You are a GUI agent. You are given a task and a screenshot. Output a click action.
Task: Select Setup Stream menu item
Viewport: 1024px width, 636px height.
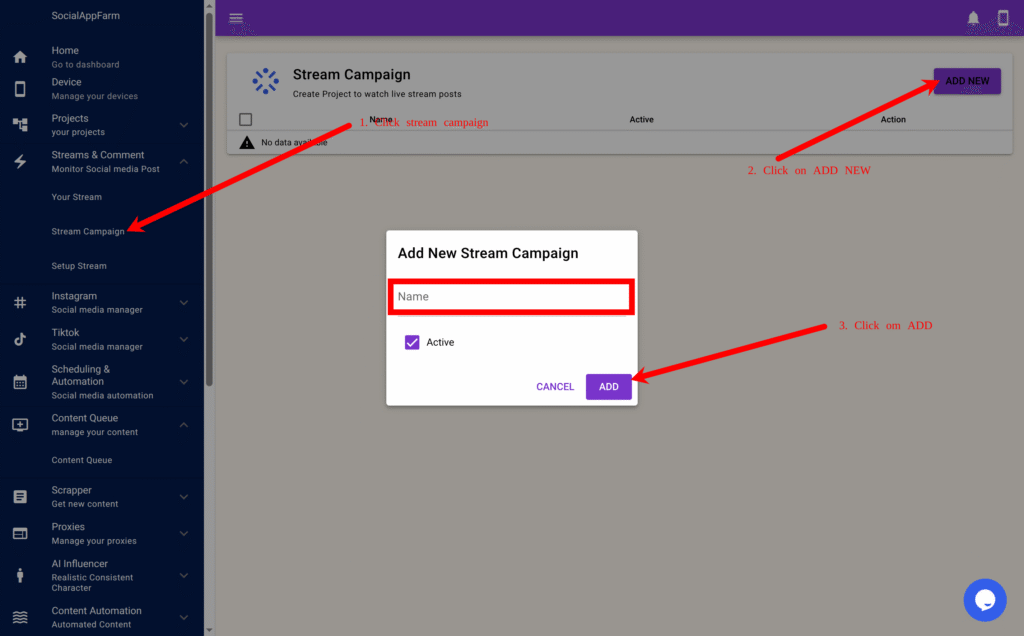[79, 266]
